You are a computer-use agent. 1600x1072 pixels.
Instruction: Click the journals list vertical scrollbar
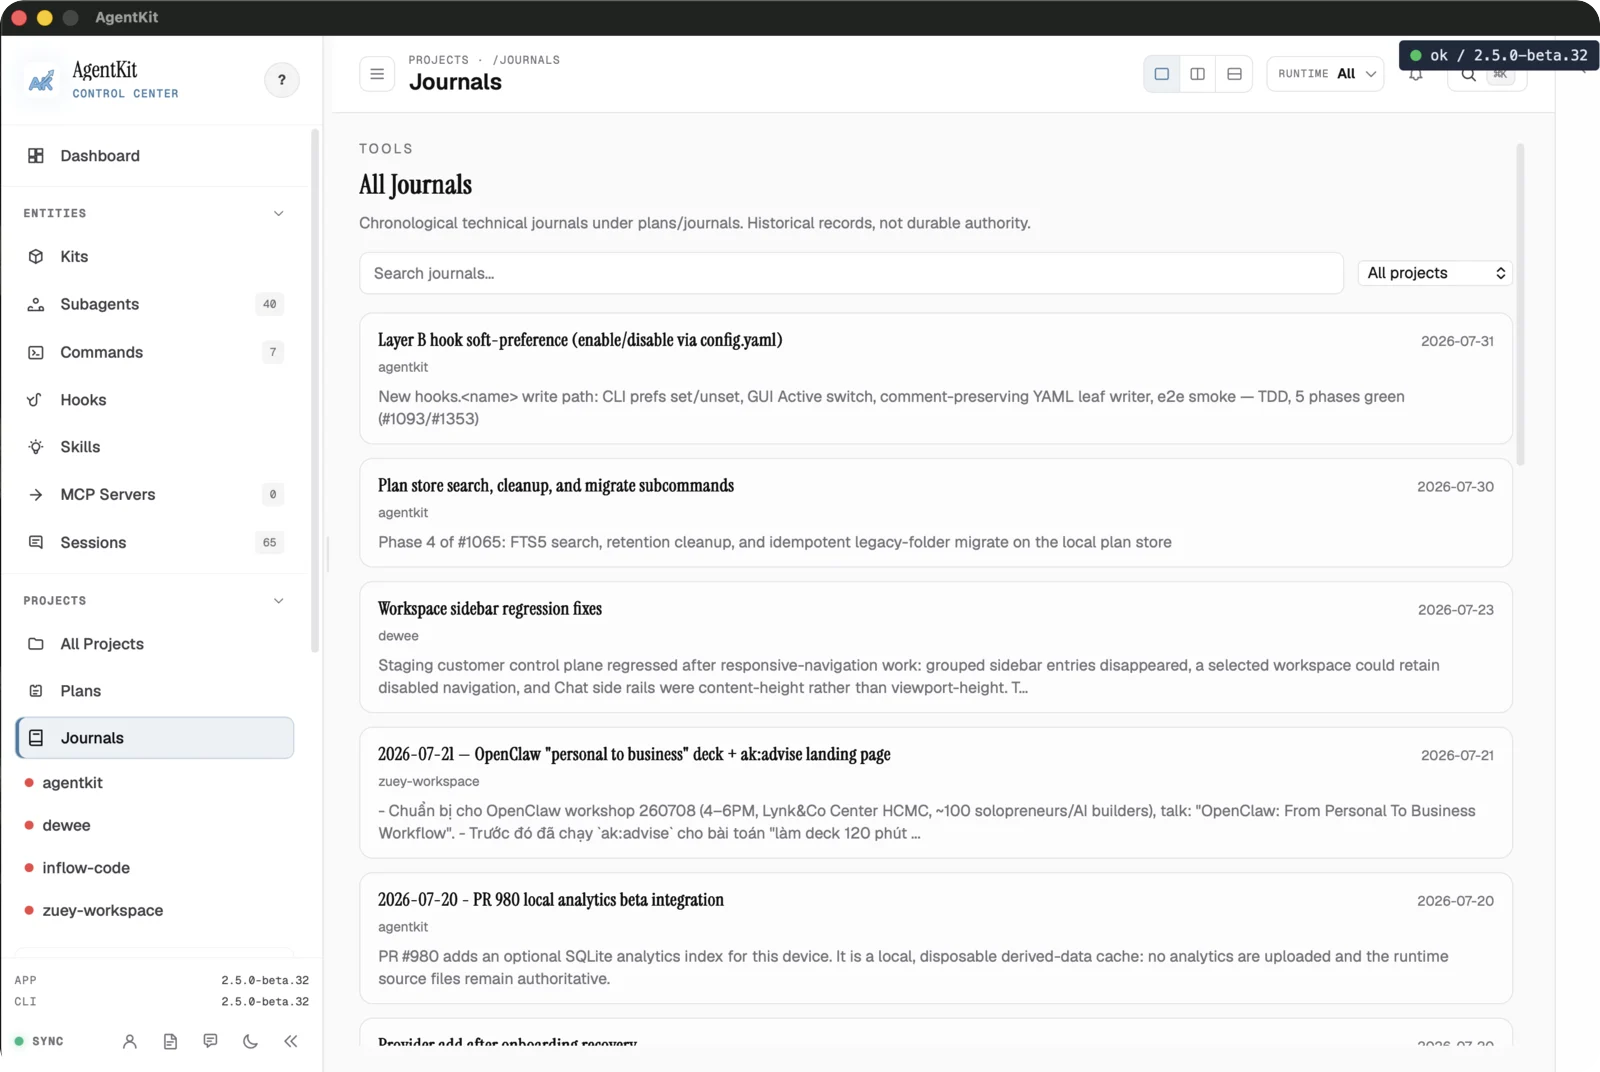coord(1520,305)
